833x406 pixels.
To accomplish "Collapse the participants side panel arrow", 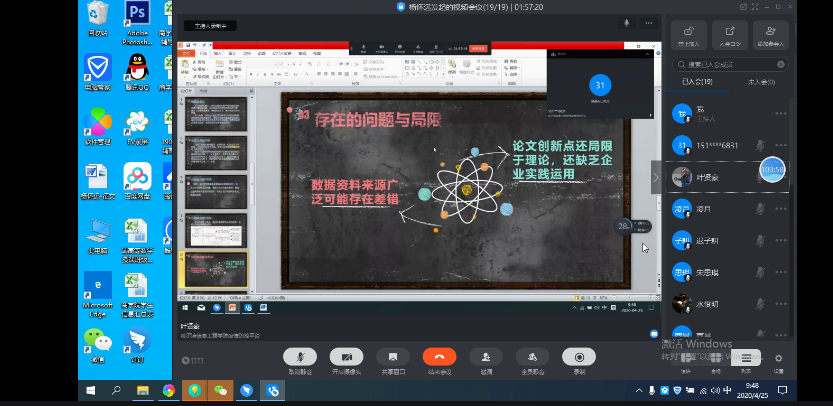I will tap(656, 177).
